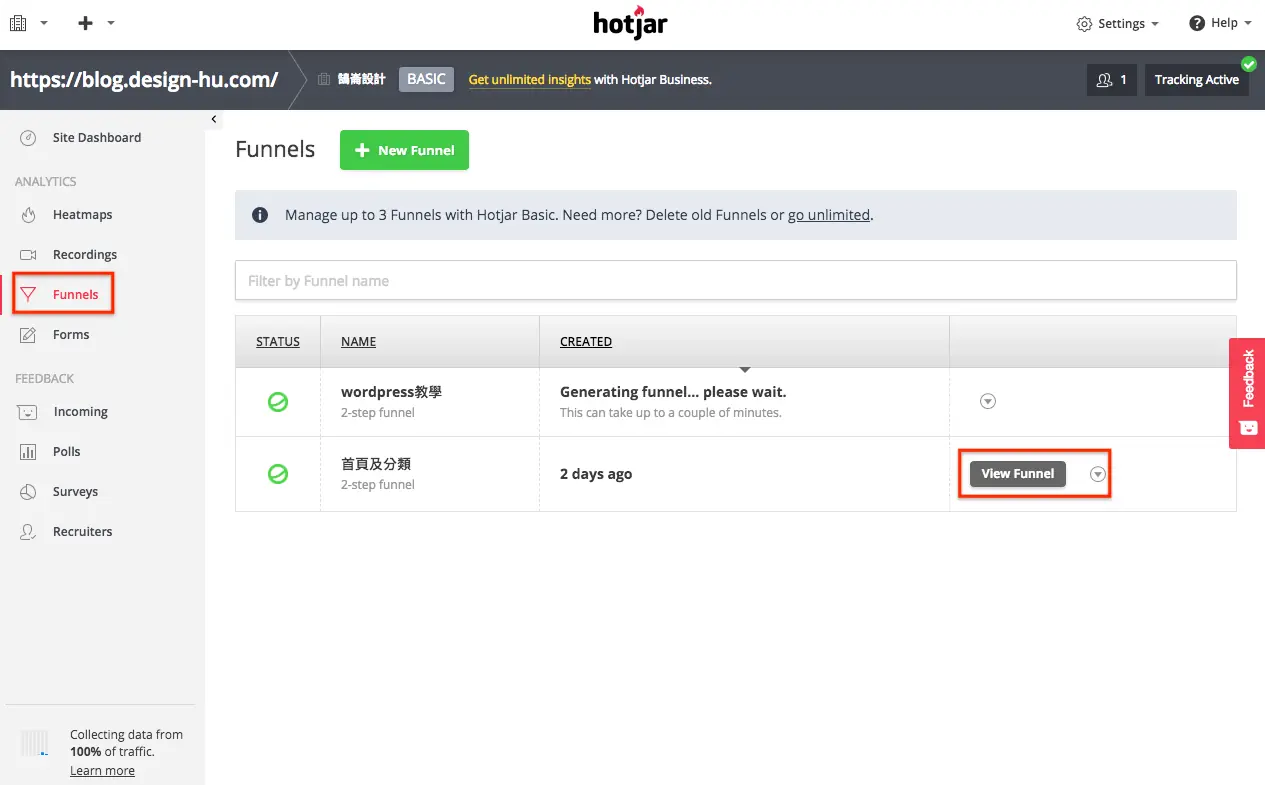Screen dimensions: 1265x785
Task: Click the Site Dashboard gauge icon
Action: (x=29, y=138)
